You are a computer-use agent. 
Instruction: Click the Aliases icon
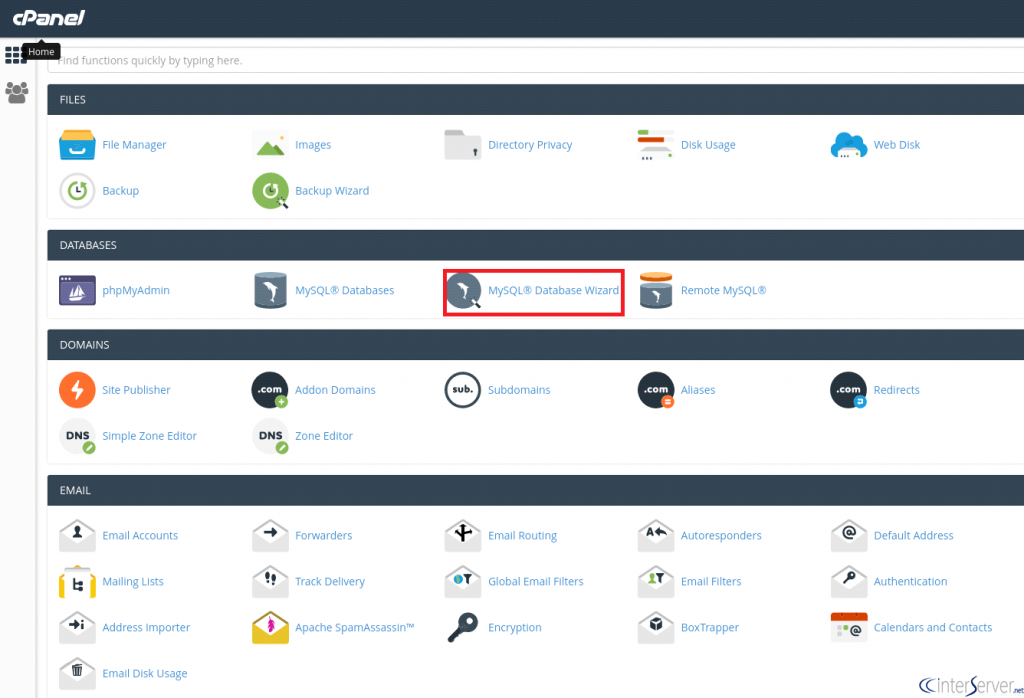656,390
